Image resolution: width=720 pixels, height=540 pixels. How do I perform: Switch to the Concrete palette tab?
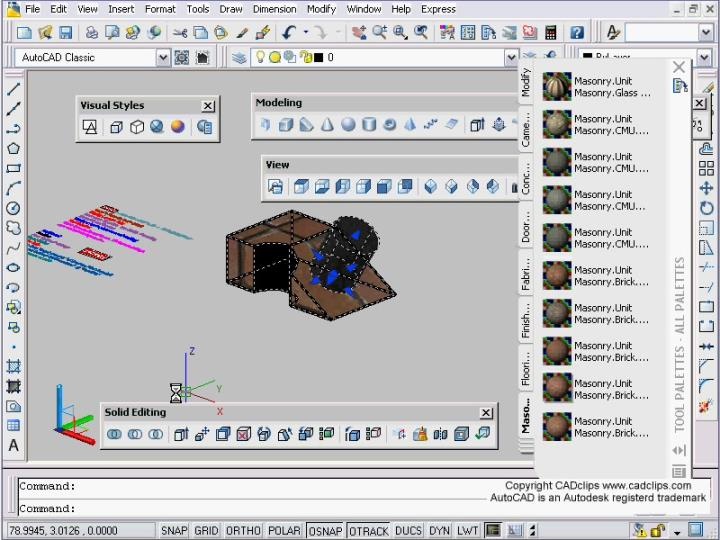pos(526,177)
